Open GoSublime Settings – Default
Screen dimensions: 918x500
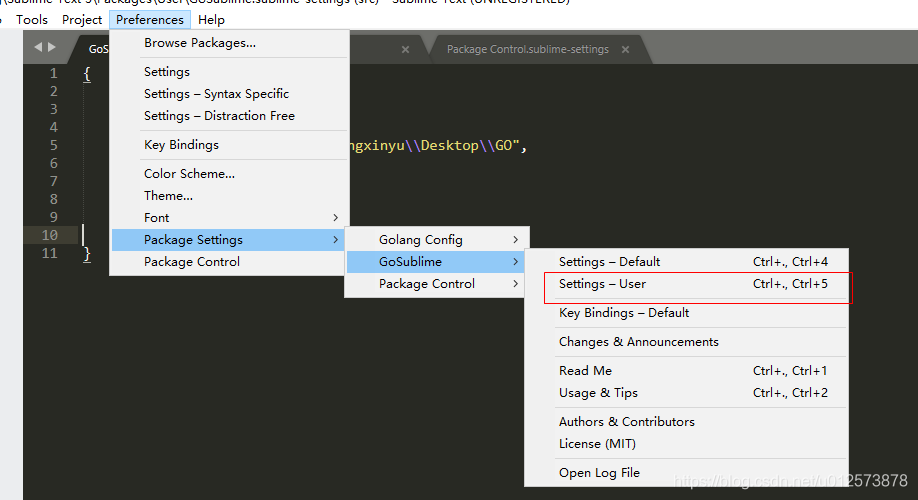[x=686, y=262]
